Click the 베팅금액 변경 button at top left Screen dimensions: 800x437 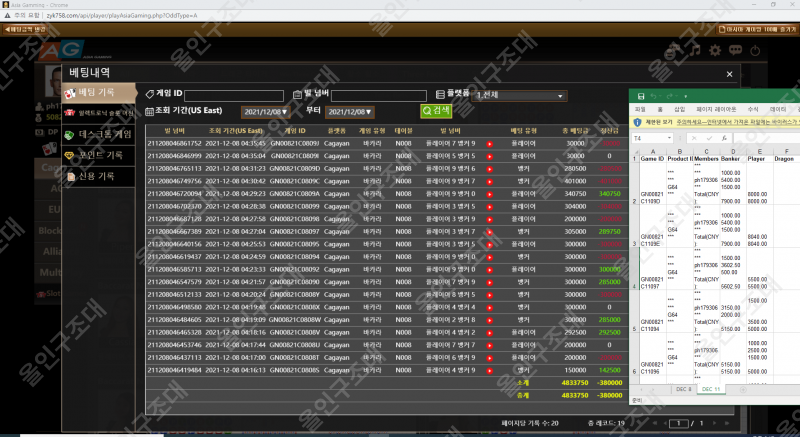pos(26,30)
